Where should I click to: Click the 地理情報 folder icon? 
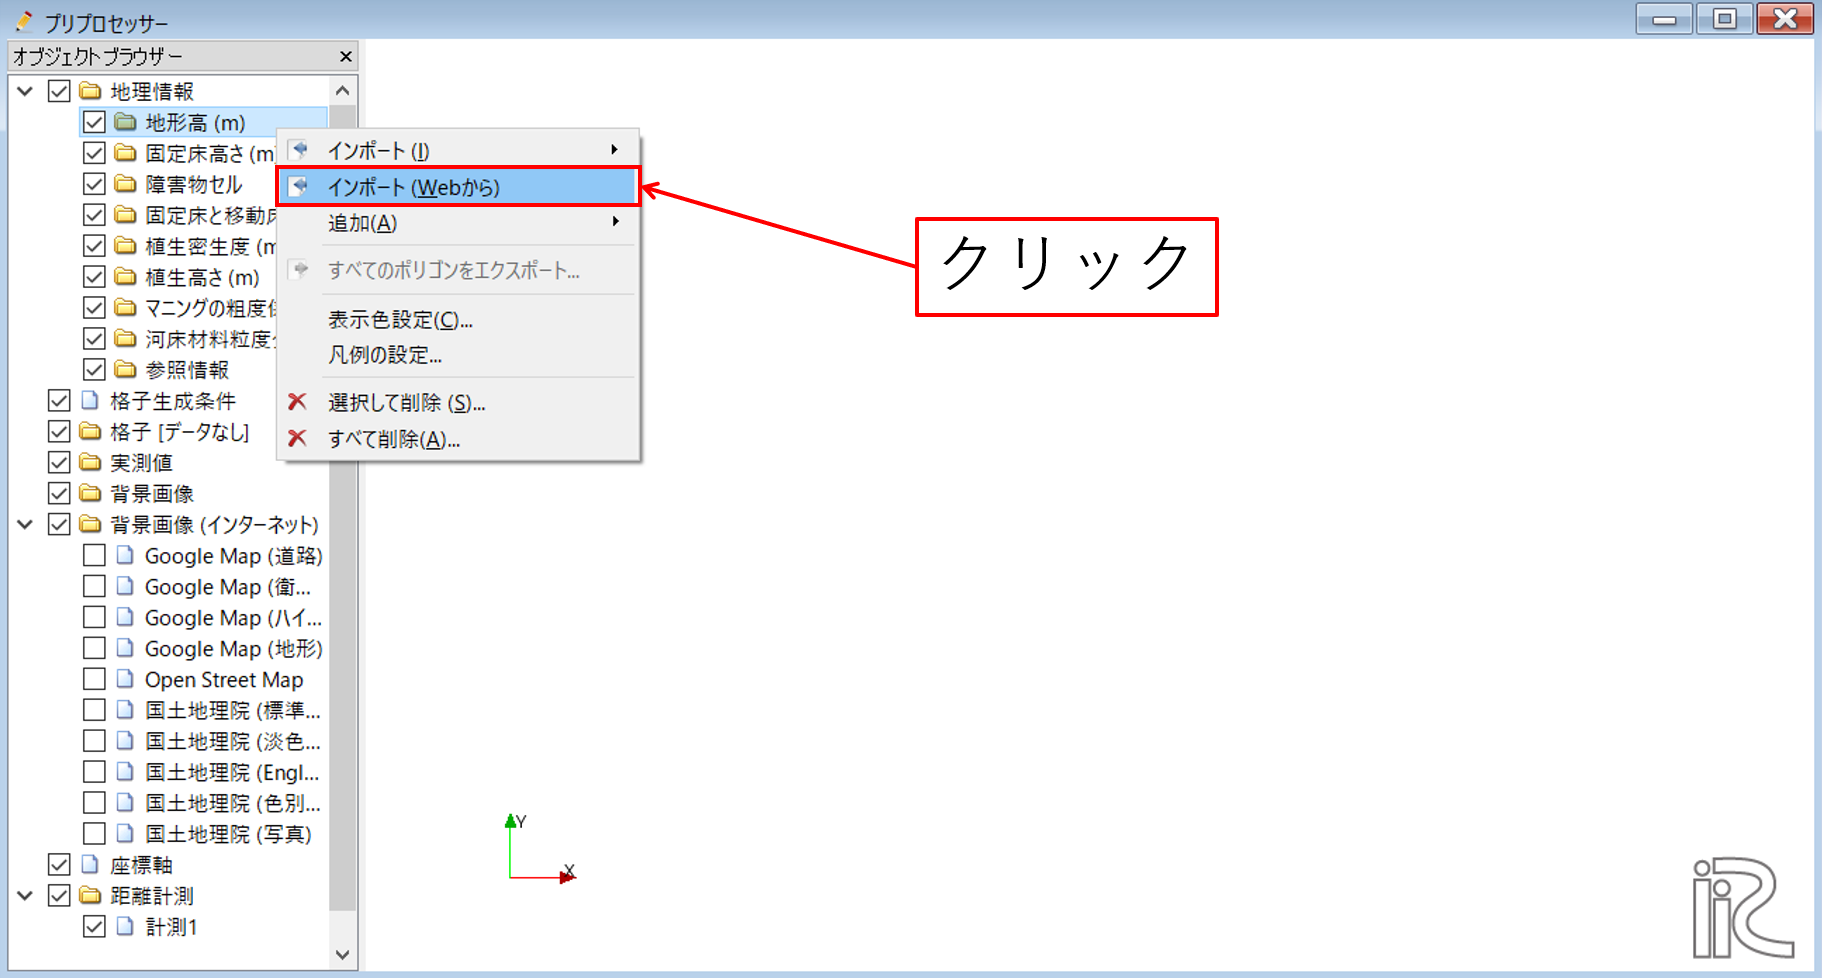[x=90, y=91]
